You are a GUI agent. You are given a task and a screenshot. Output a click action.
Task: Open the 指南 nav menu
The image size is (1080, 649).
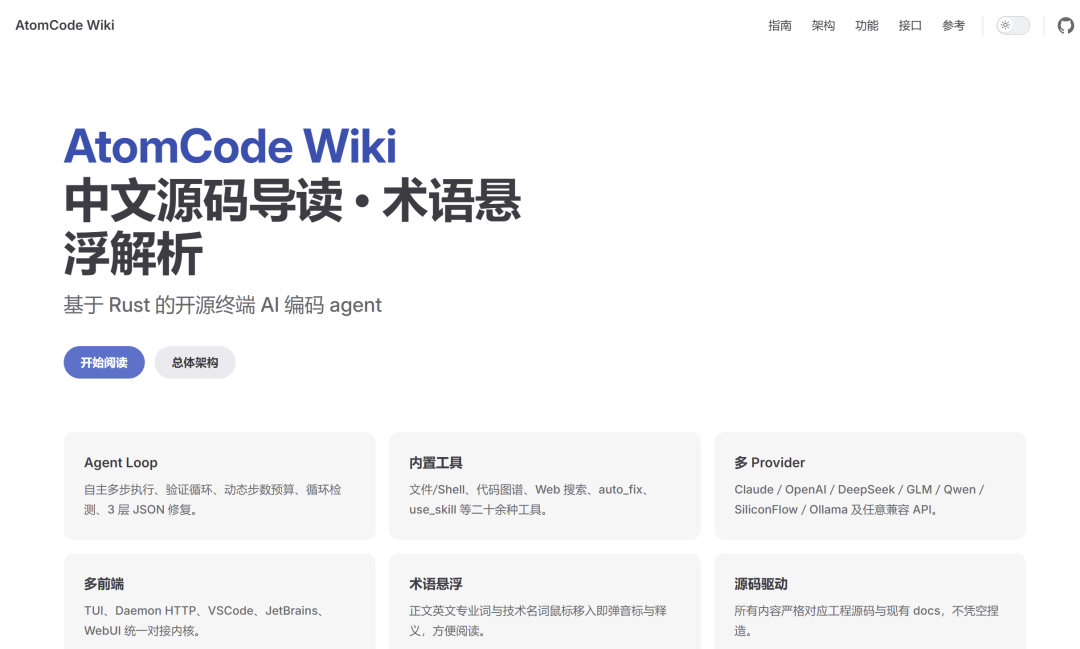pyautogui.click(x=780, y=25)
